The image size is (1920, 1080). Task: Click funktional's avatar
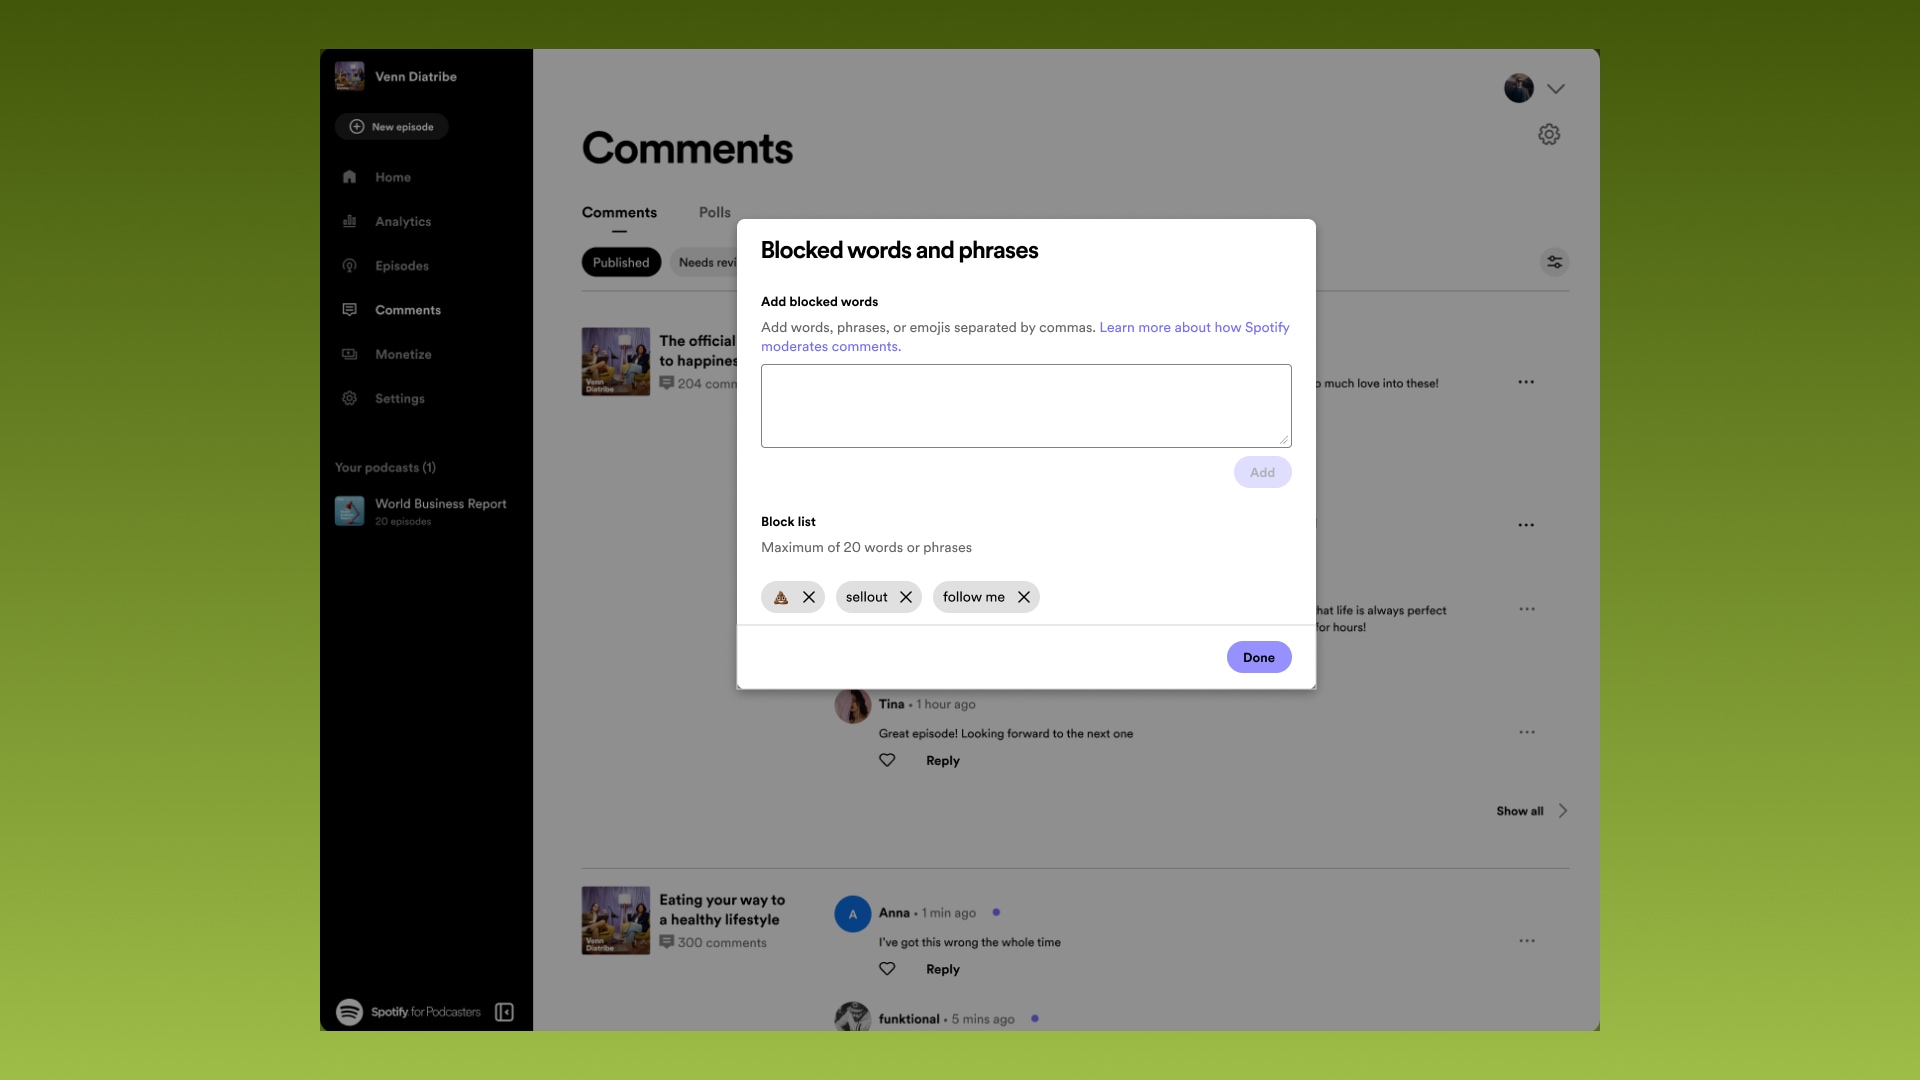click(x=853, y=1016)
